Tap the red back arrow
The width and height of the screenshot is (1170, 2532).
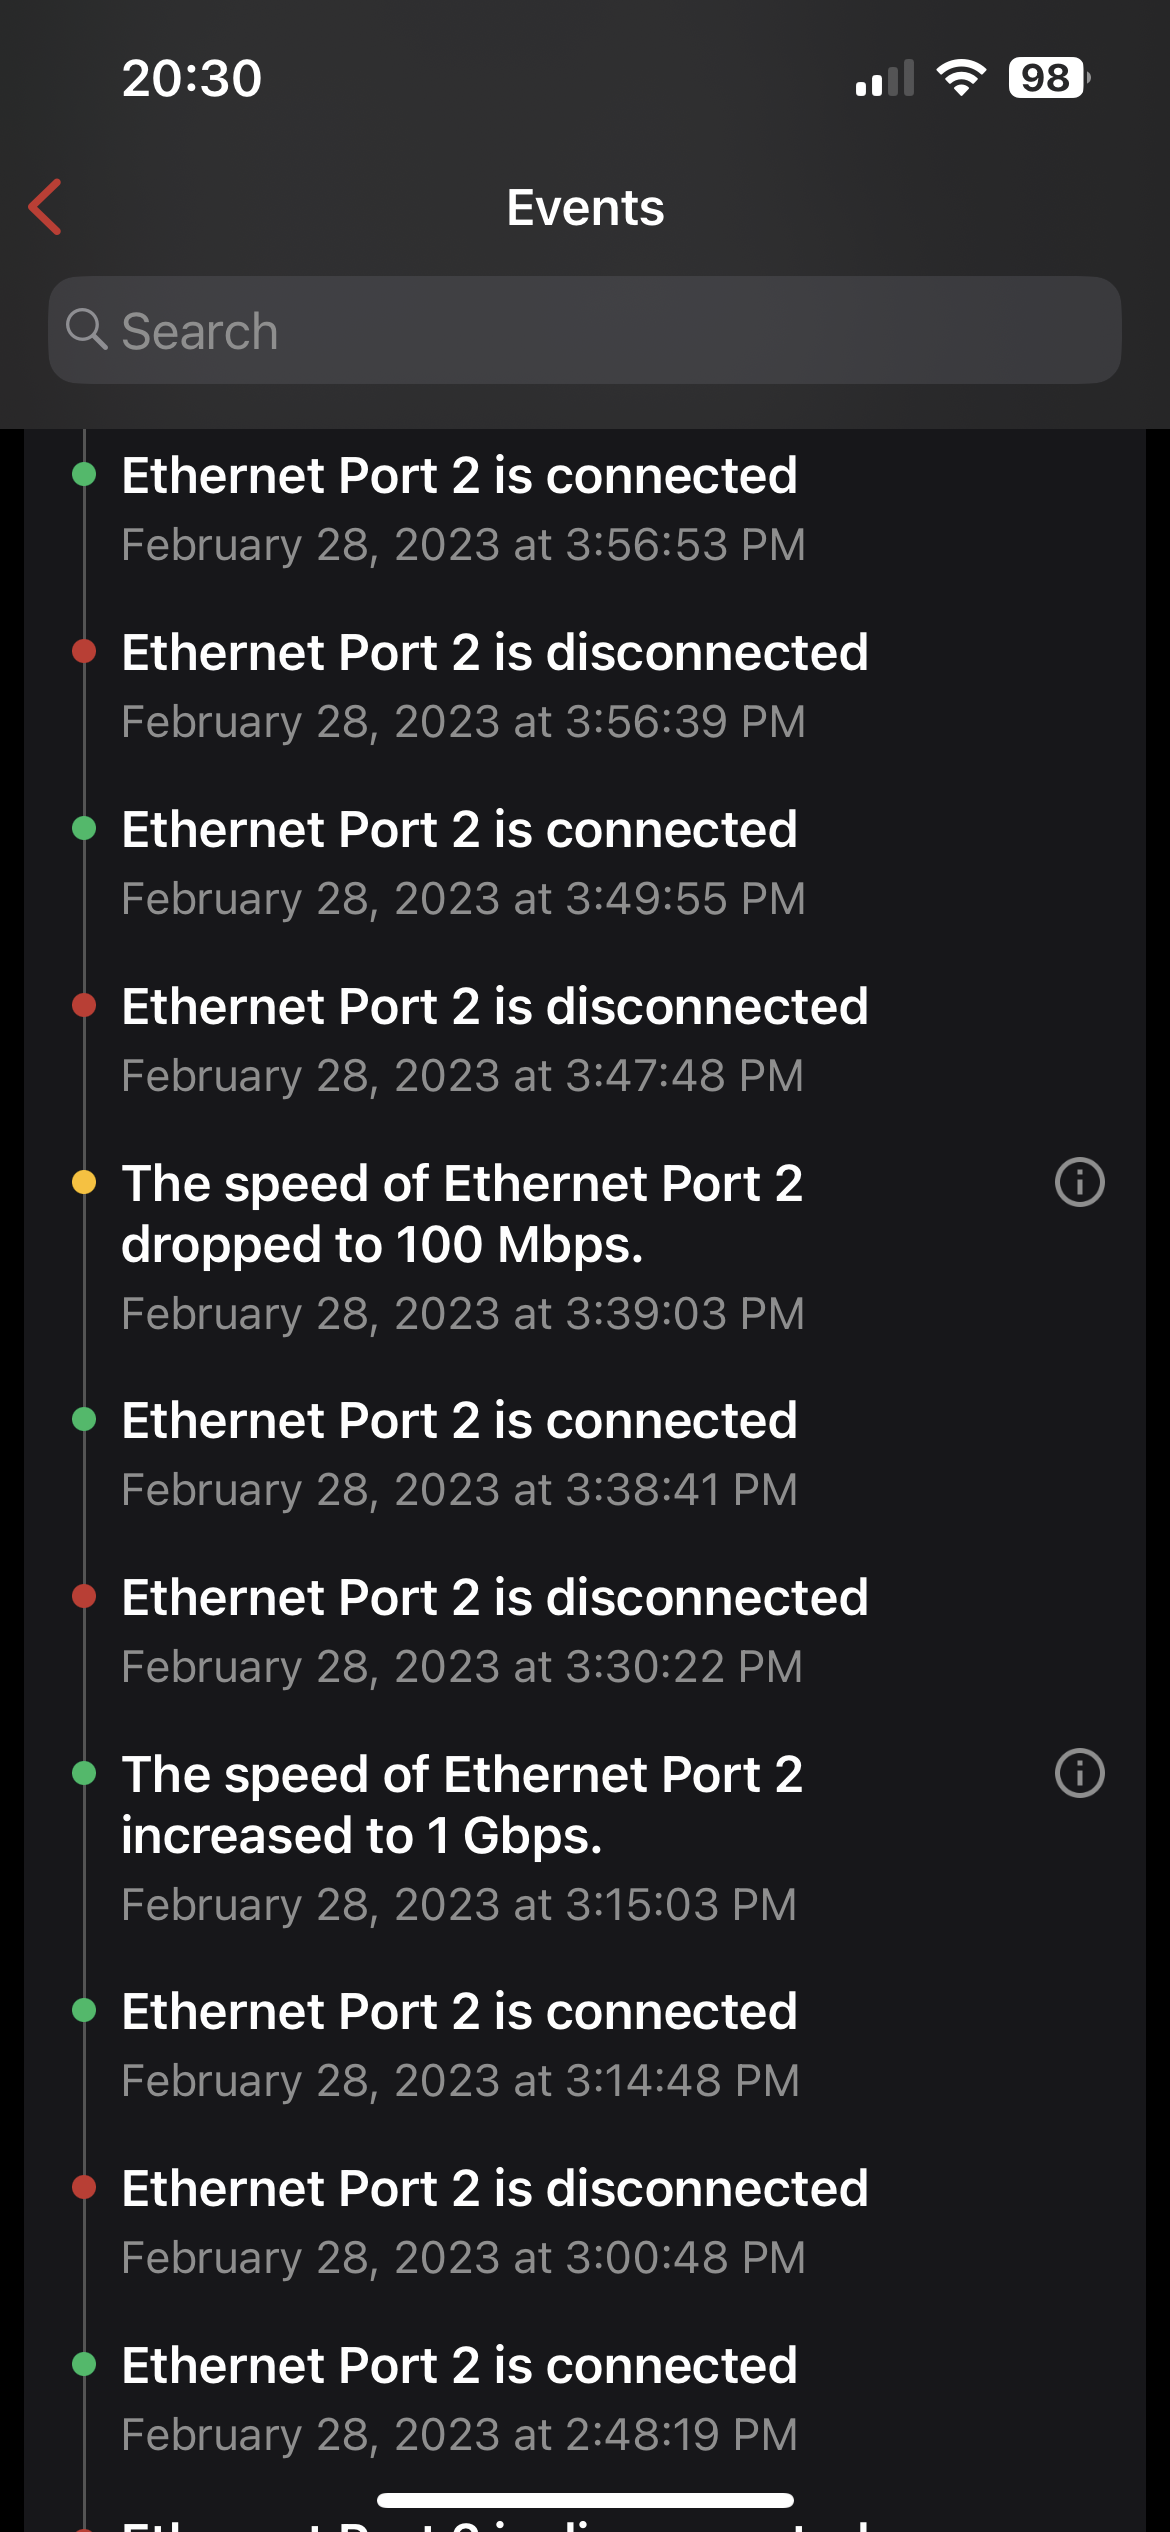tap(46, 207)
